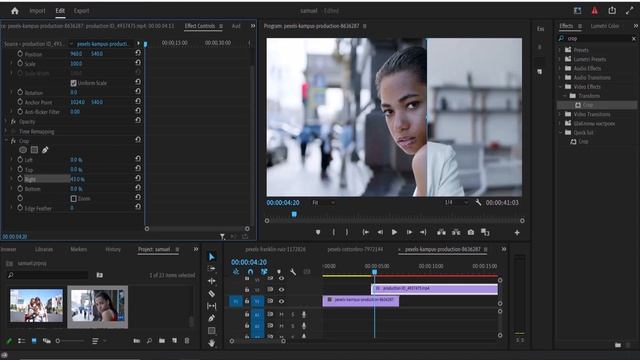640x360 pixels.
Task: Clear the Effects search field
Action: (x=633, y=38)
